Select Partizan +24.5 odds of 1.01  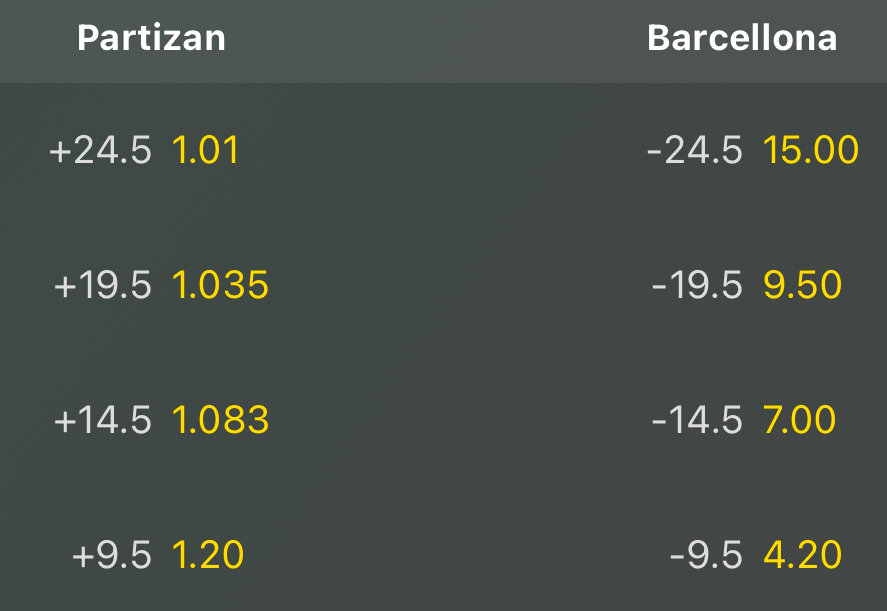pyautogui.click(x=205, y=151)
